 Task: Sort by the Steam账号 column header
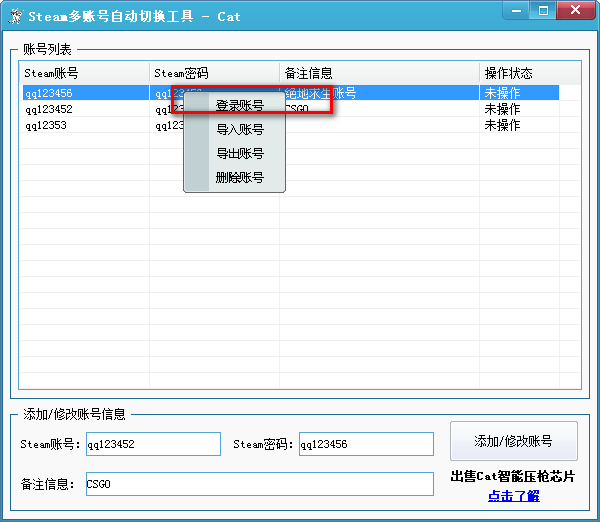click(x=85, y=73)
